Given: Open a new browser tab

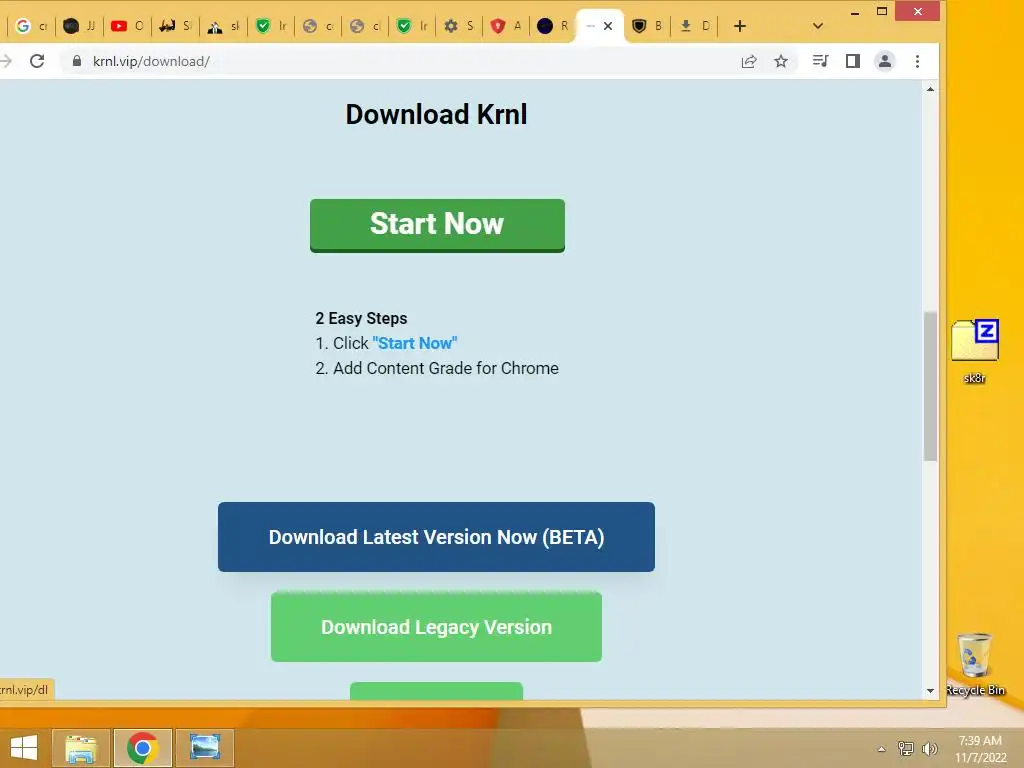Looking at the screenshot, I should click(x=739, y=26).
